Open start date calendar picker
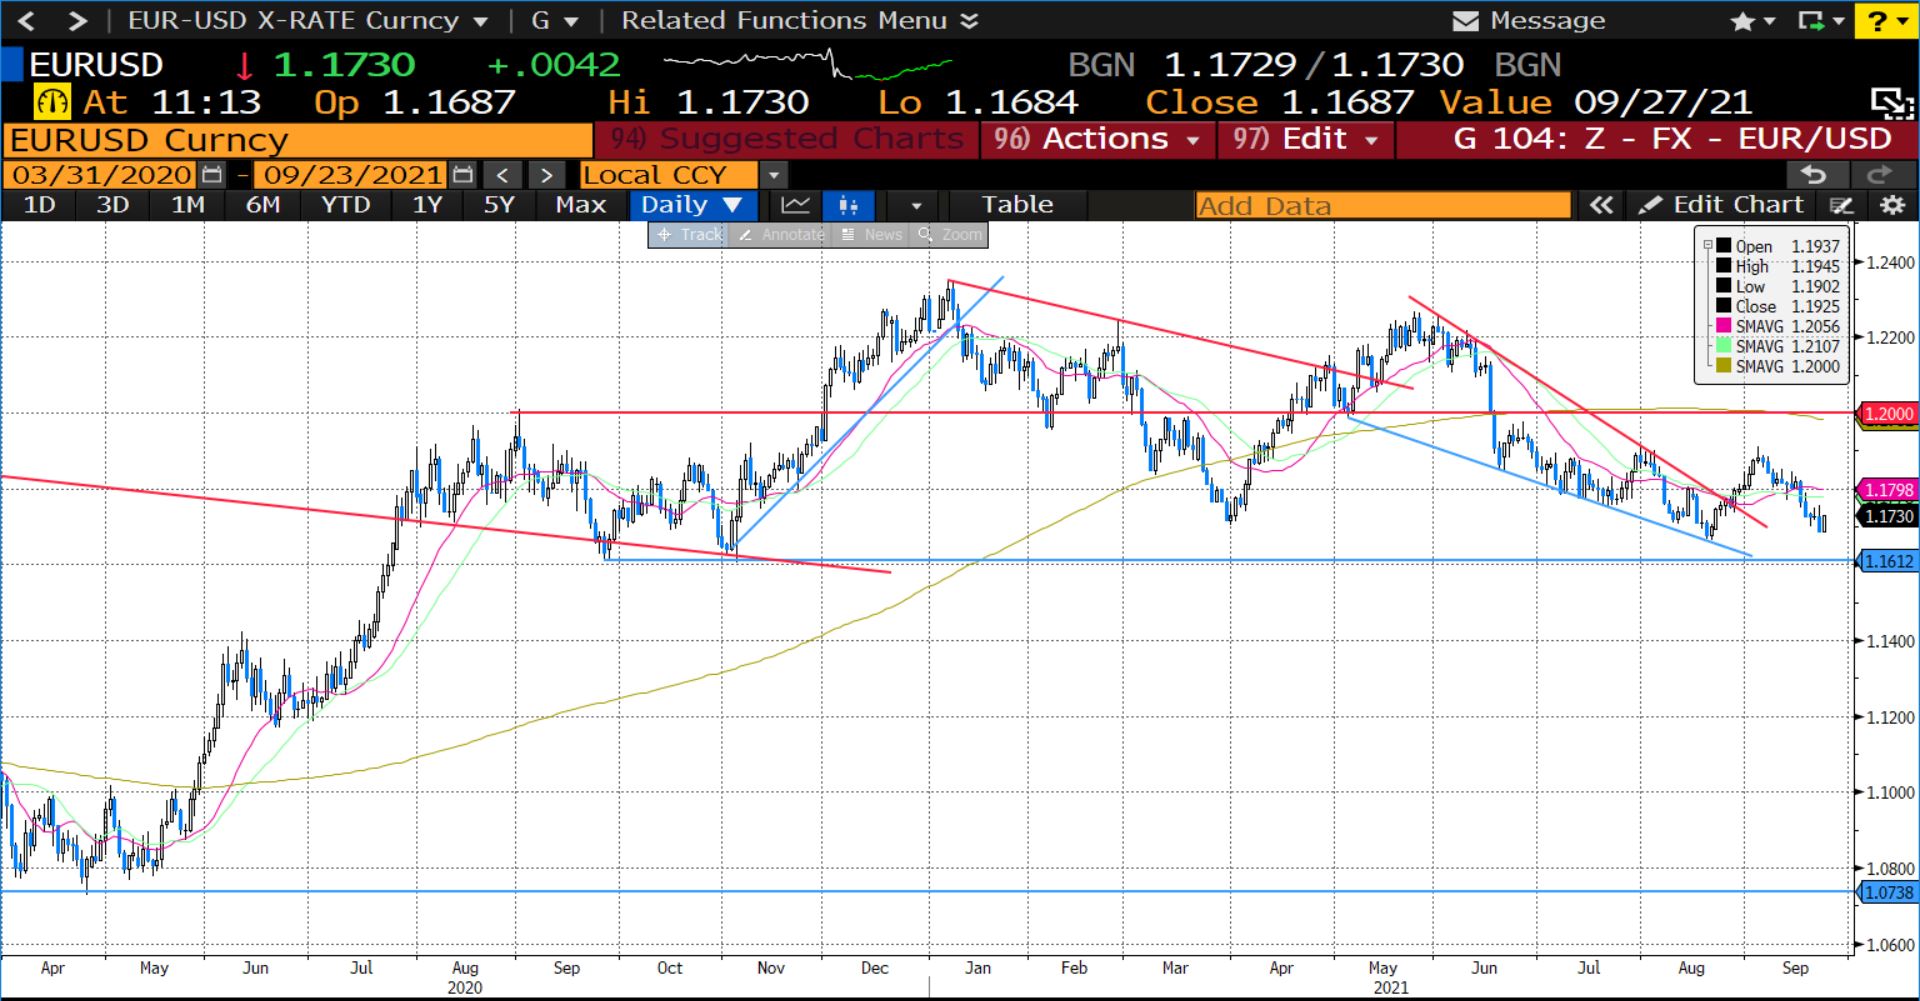Screen dimensions: 1920x1001 tap(211, 175)
